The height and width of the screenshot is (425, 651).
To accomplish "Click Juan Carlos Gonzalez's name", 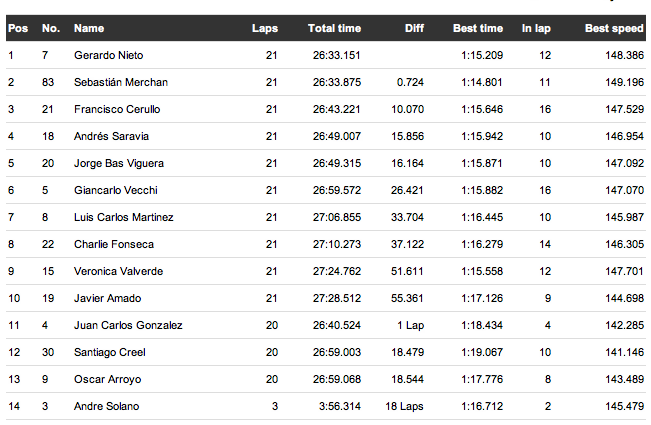I will [x=128, y=325].
